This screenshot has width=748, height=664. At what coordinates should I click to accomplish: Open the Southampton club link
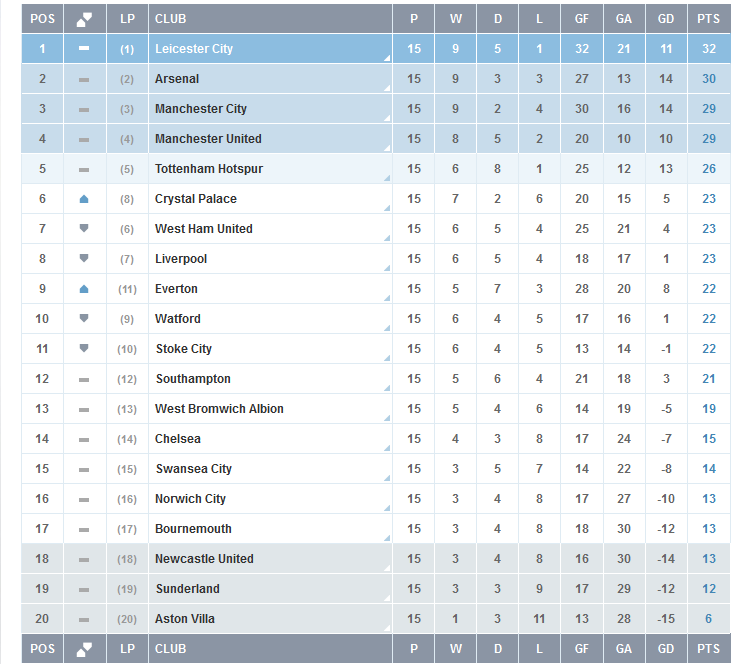[193, 379]
